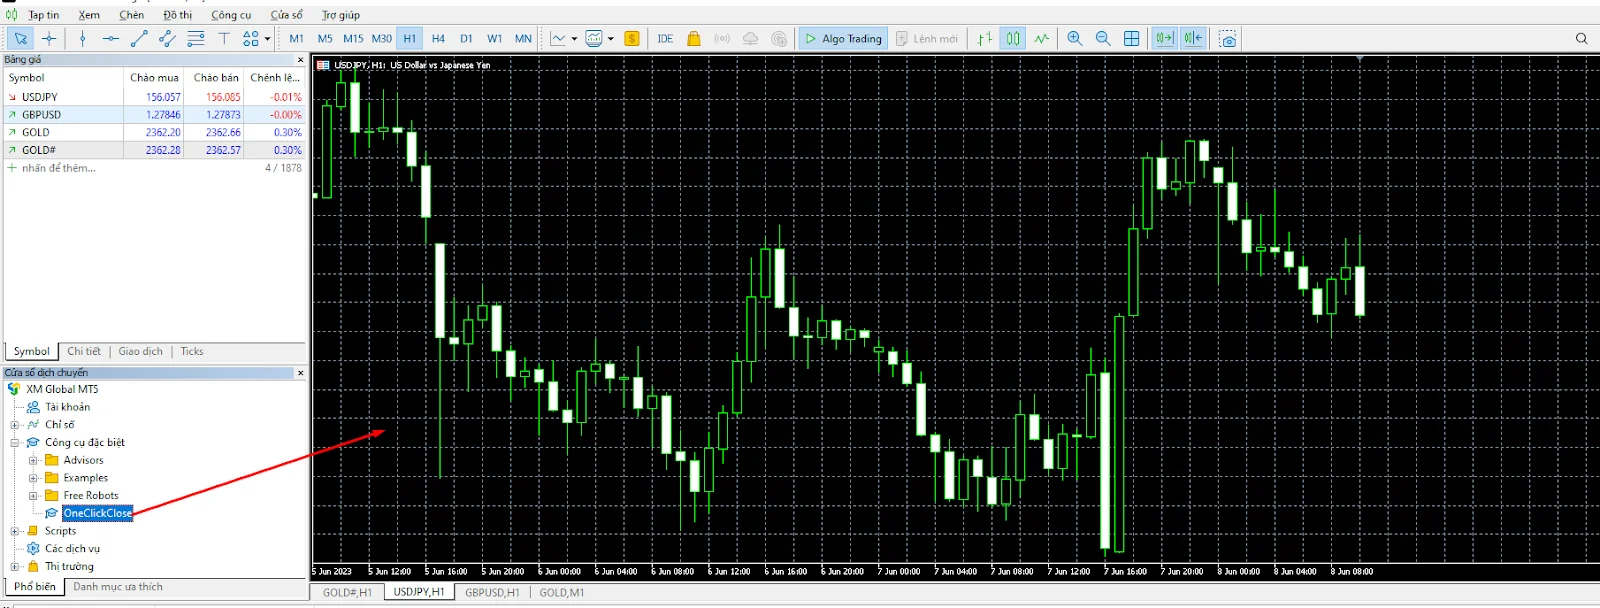Image resolution: width=1600 pixels, height=608 pixels.
Task: Switch chart to line chart display
Action: (1042, 38)
